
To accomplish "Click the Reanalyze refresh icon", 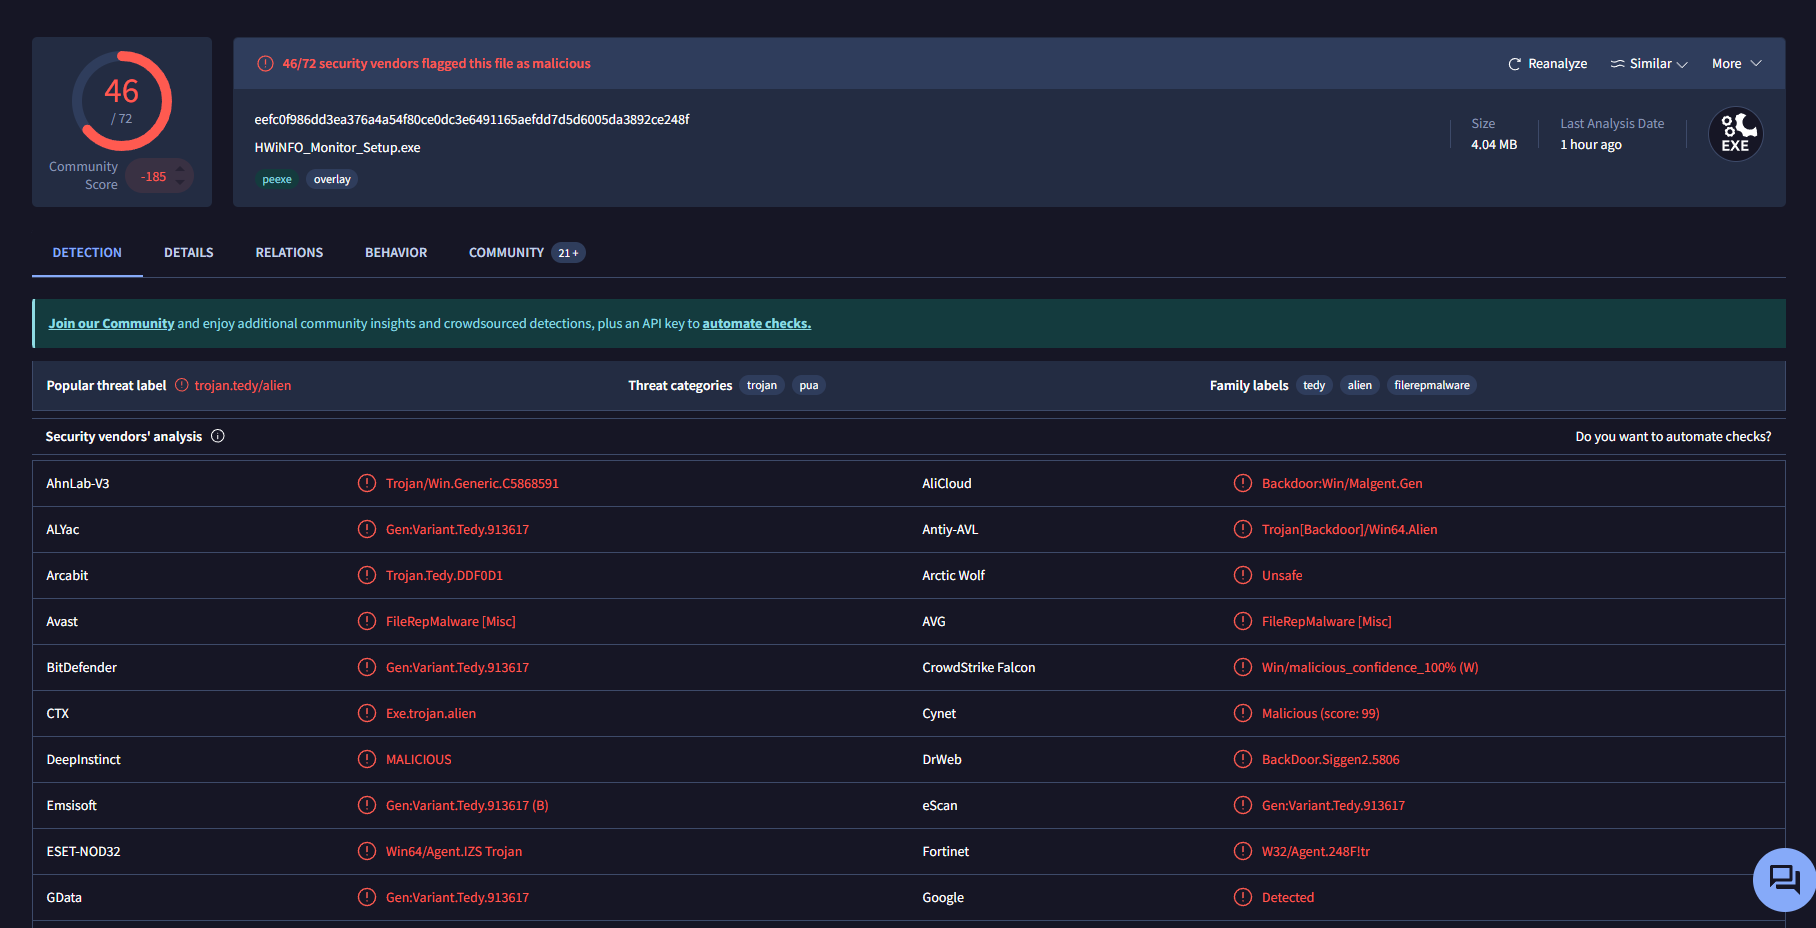I will [1514, 64].
